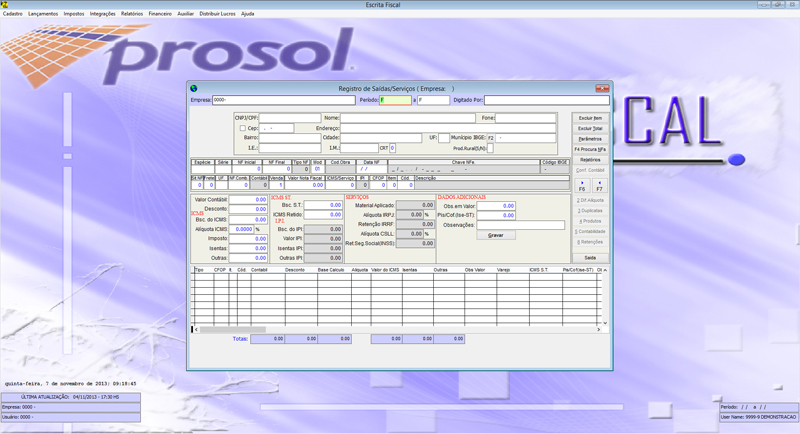Click the F2 lookup button beside Município IBGE
Image resolution: width=800 pixels, height=434 pixels.
coord(491,138)
